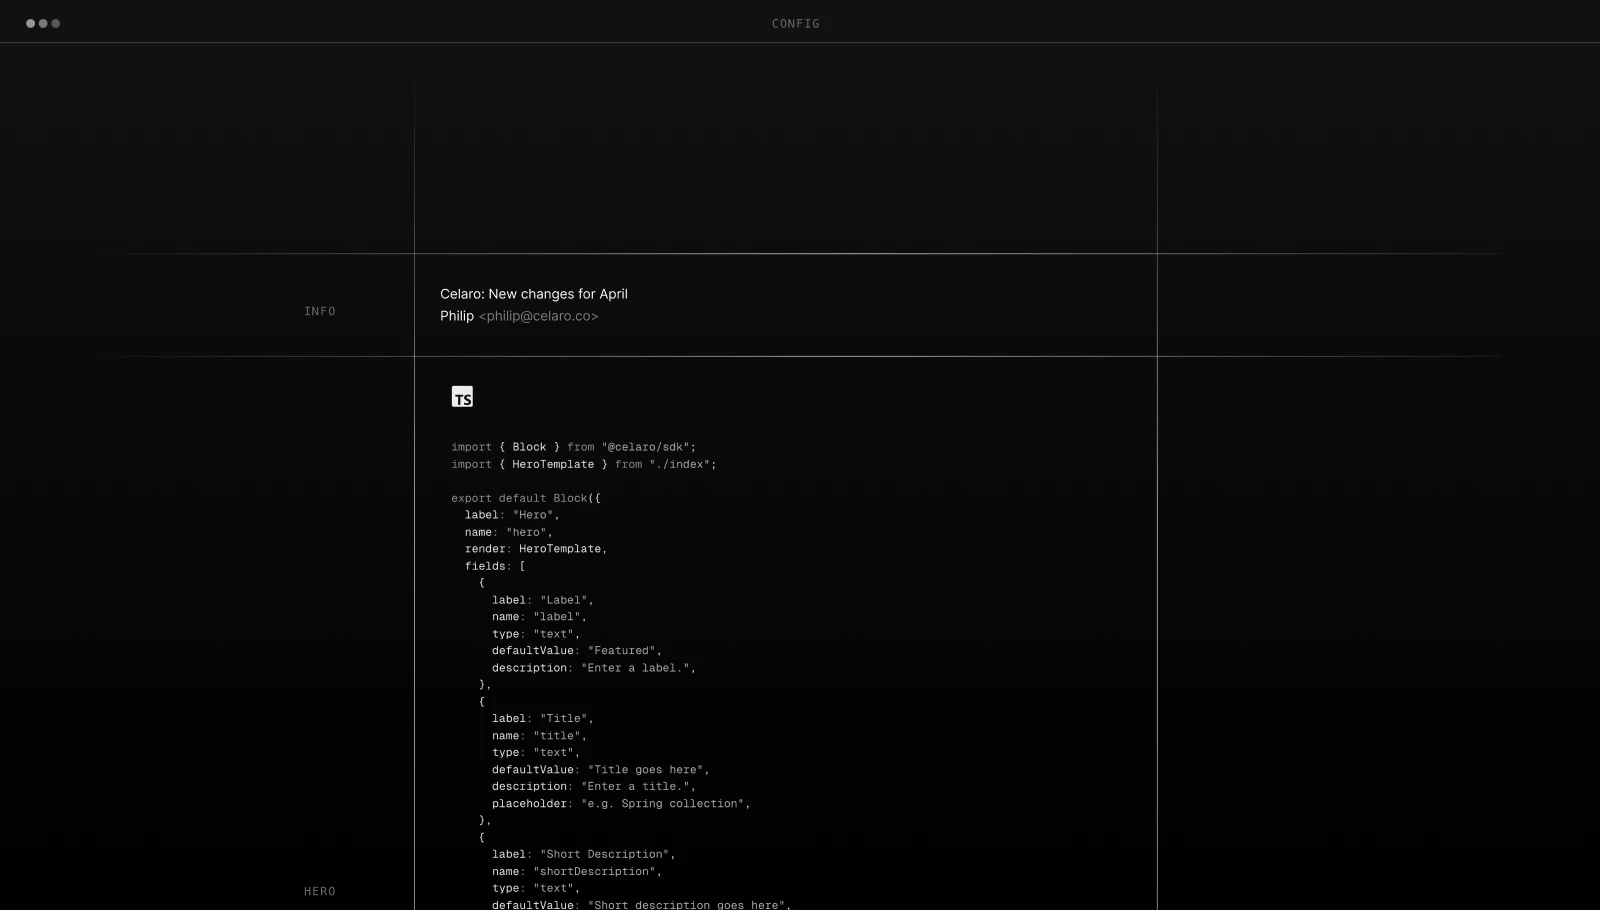The width and height of the screenshot is (1600, 910).
Task: Click the Title field's defaultValue 'Title goes here'
Action: (x=645, y=770)
